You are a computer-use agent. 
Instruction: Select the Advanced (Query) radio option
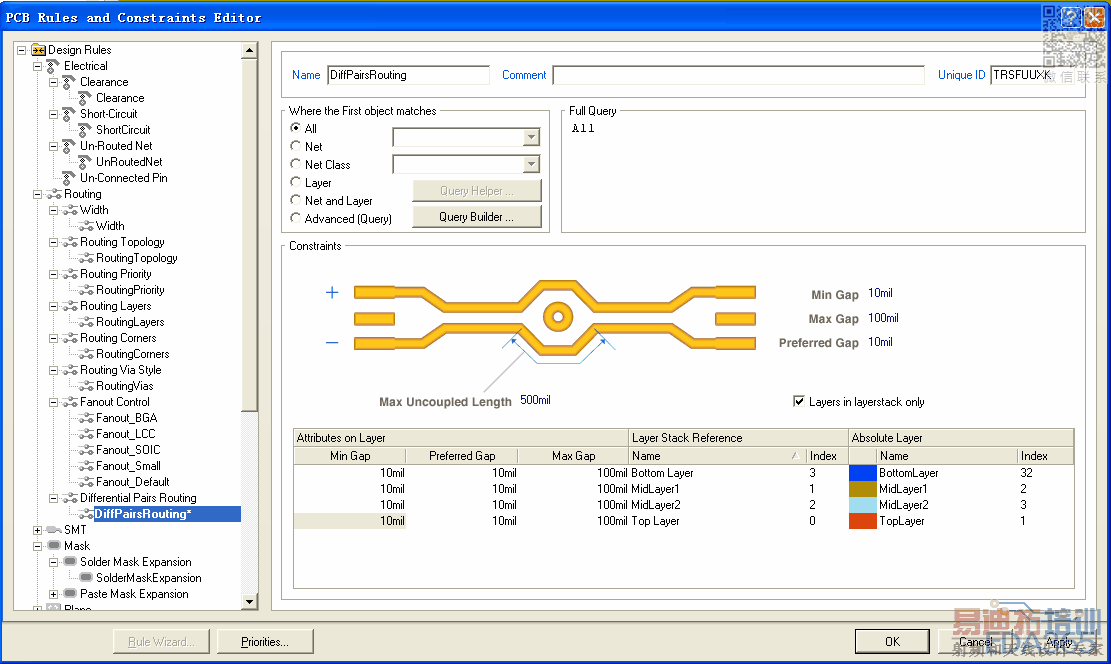pyautogui.click(x=296, y=218)
